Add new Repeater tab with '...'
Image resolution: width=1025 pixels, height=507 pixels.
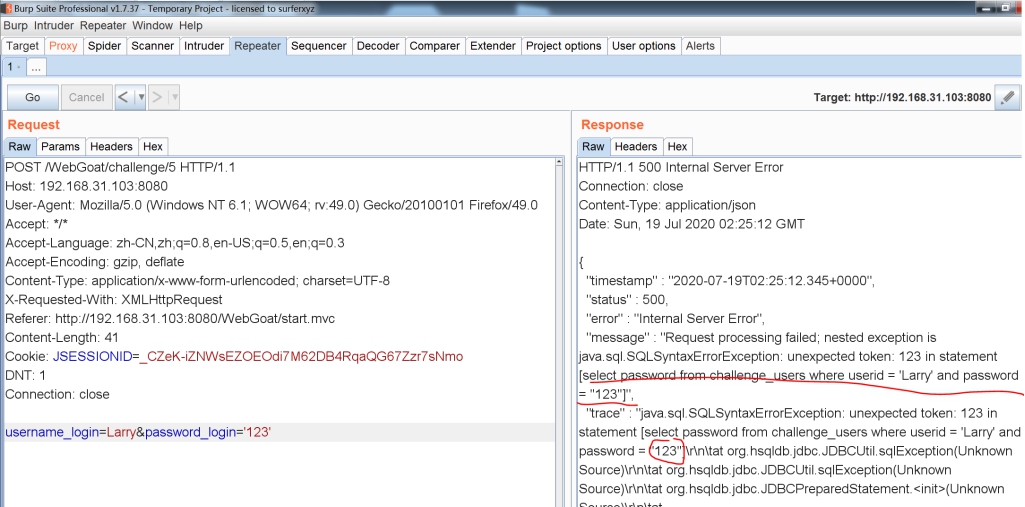coord(37,67)
